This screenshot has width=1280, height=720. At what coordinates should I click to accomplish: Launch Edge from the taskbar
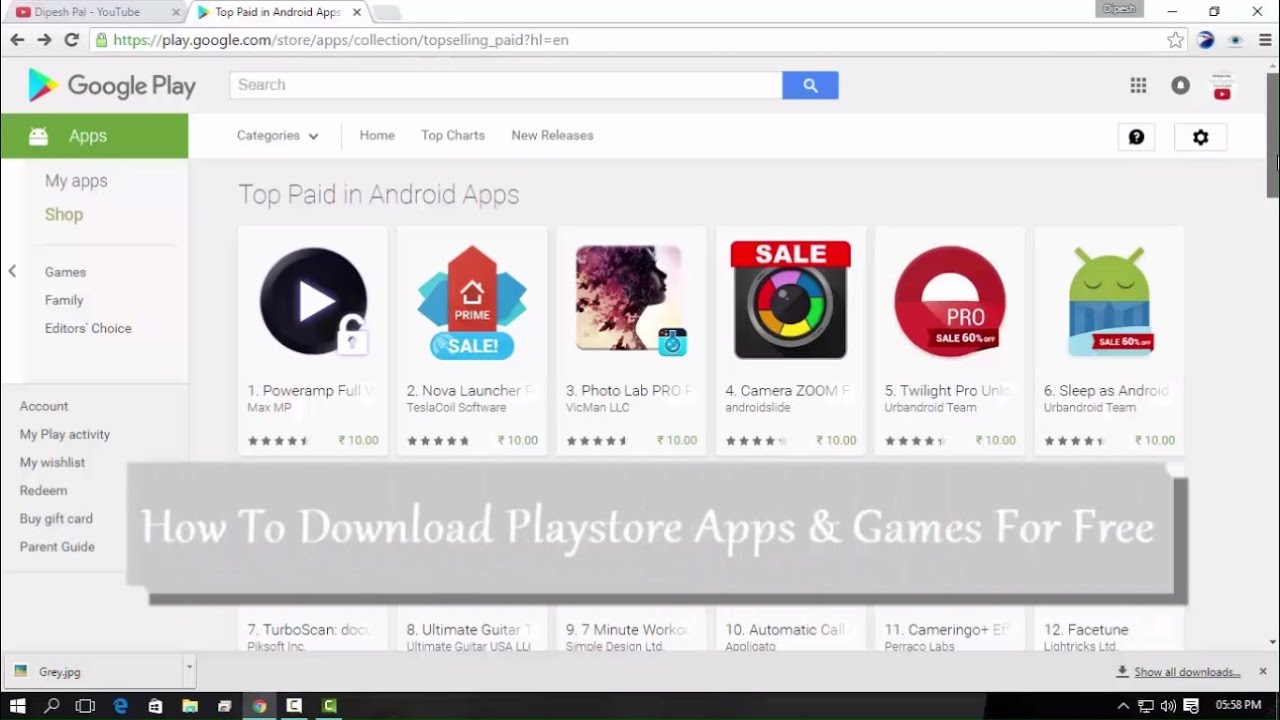pos(121,706)
